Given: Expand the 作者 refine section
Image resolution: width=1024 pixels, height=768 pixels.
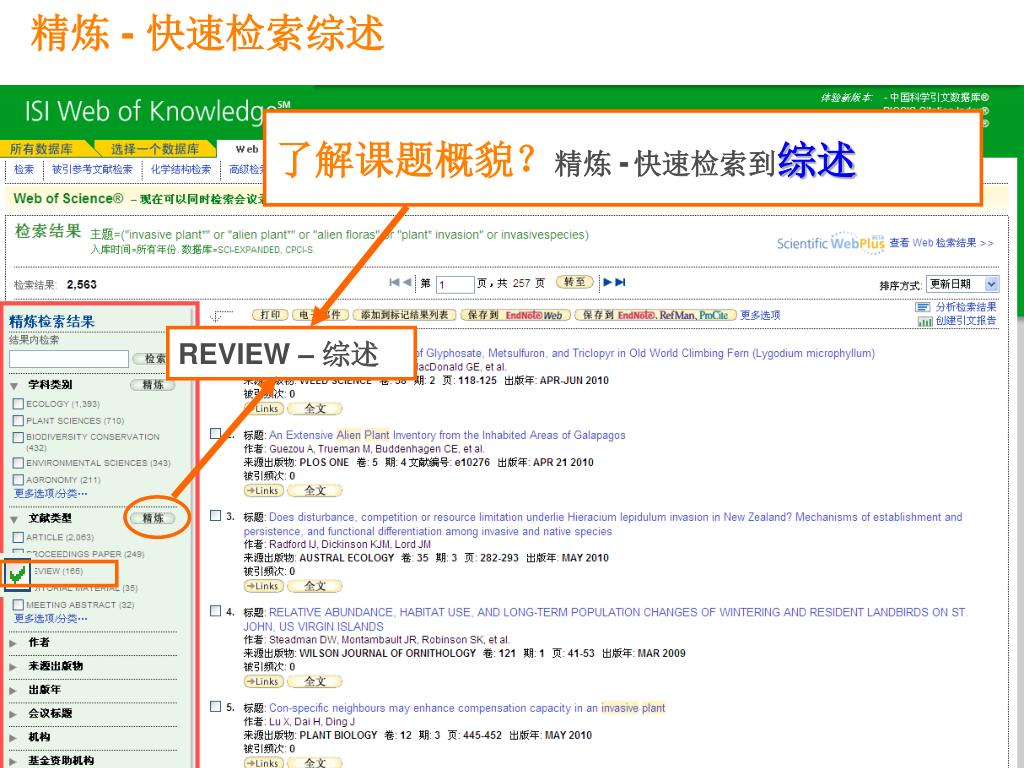Looking at the screenshot, I should (14, 643).
